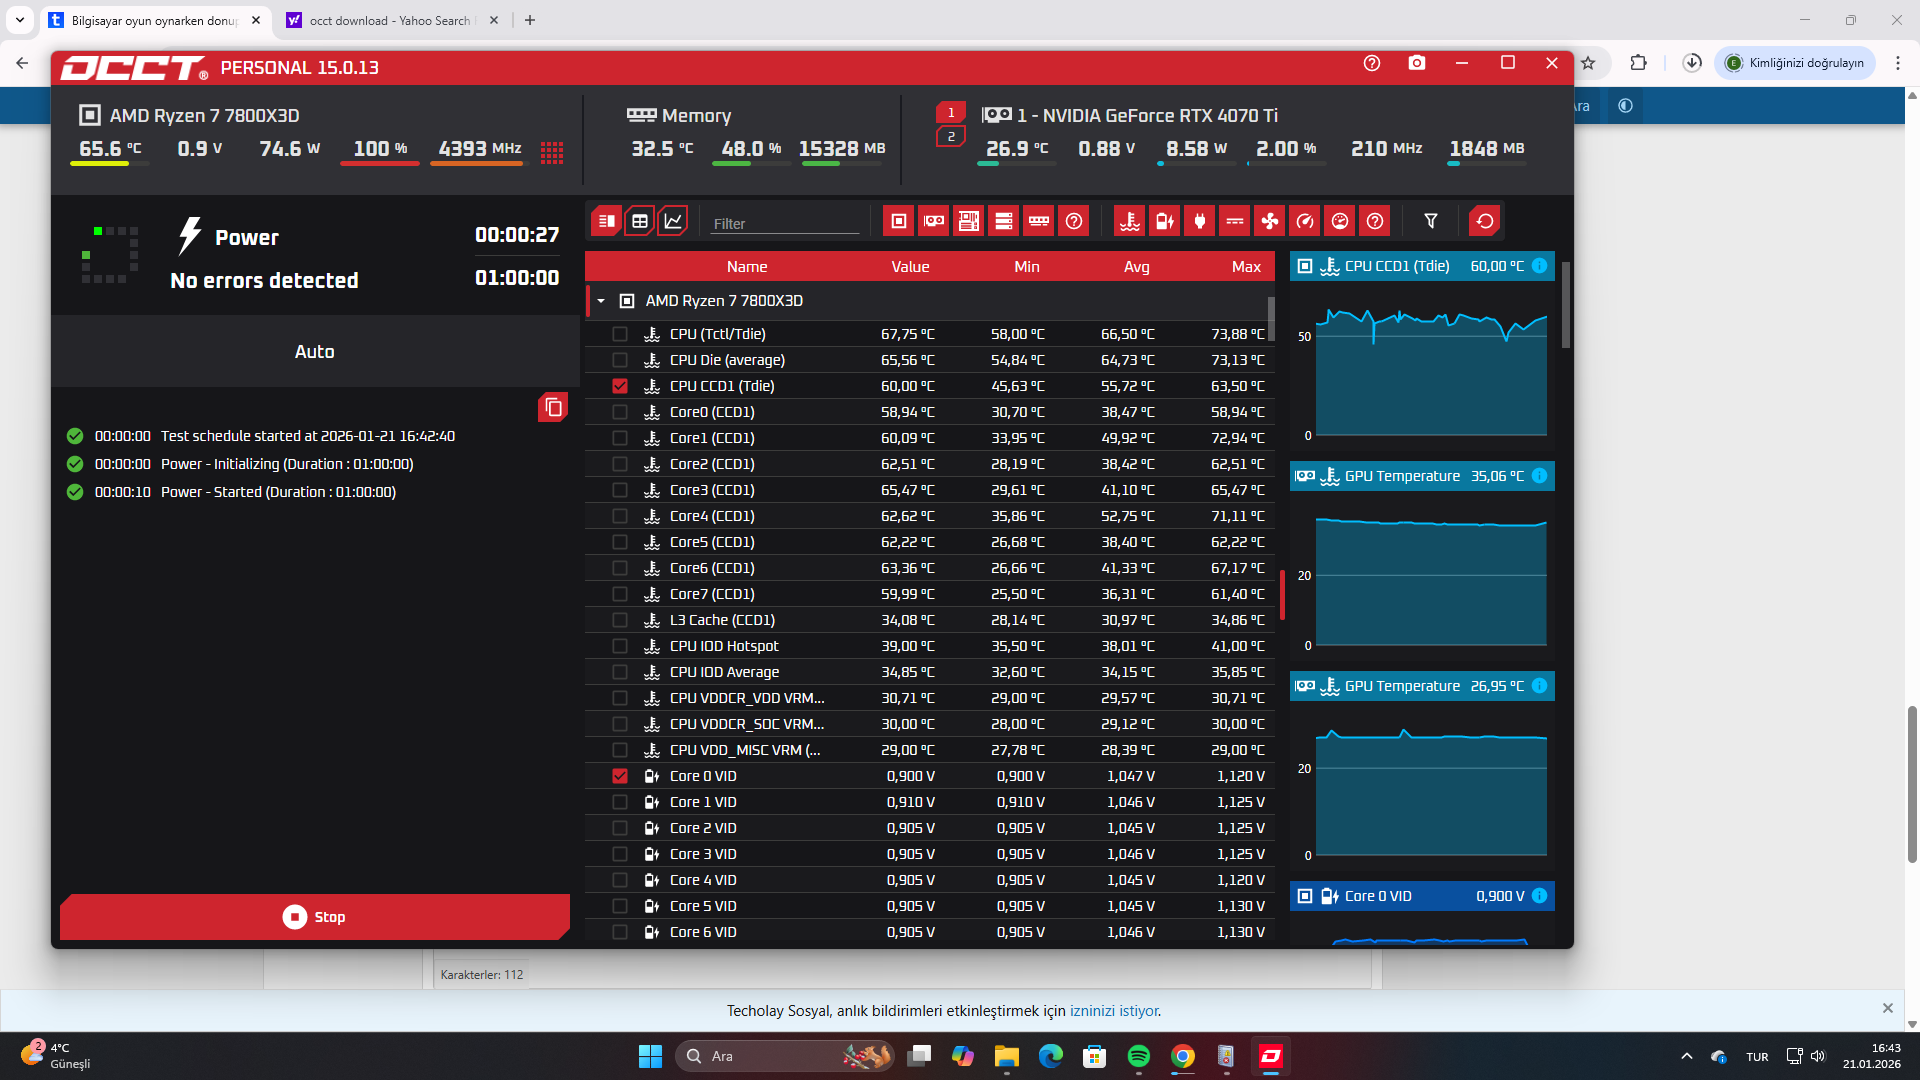The image size is (1920, 1080).
Task: Reset min/max values with refresh icon
Action: pyautogui.click(x=1485, y=221)
